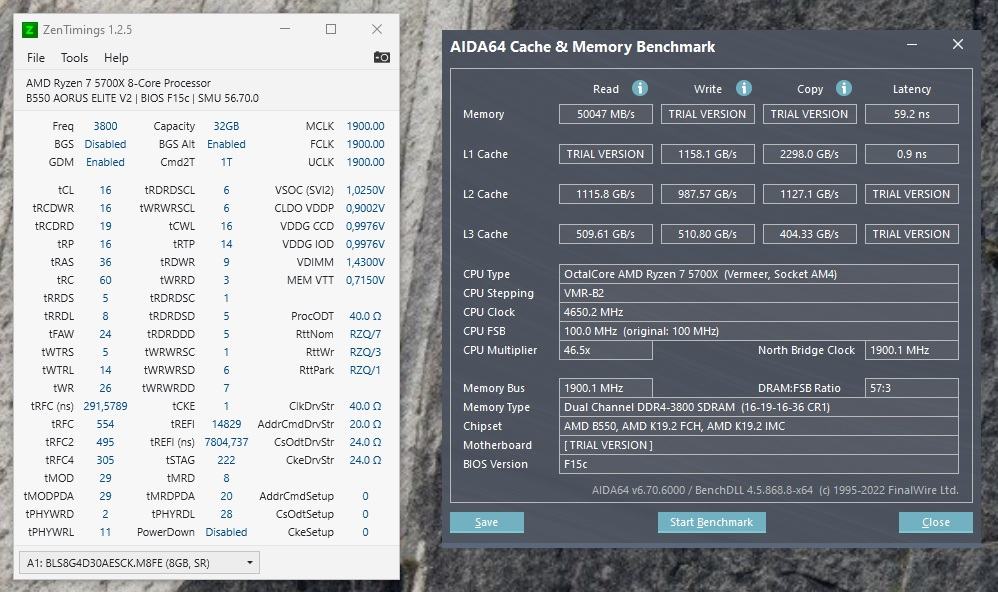Click the tRFC (ns) value 291,5789
The image size is (998, 592).
click(106, 406)
